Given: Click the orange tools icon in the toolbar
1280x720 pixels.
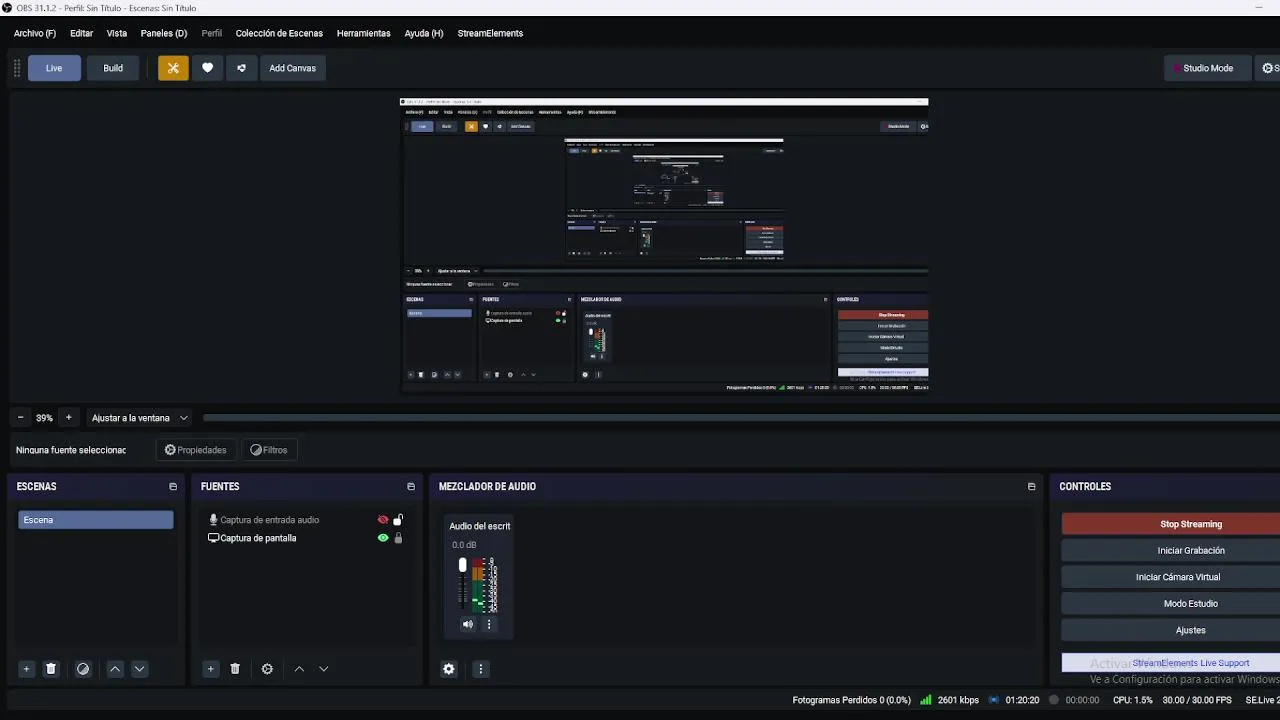Looking at the screenshot, I should point(173,68).
